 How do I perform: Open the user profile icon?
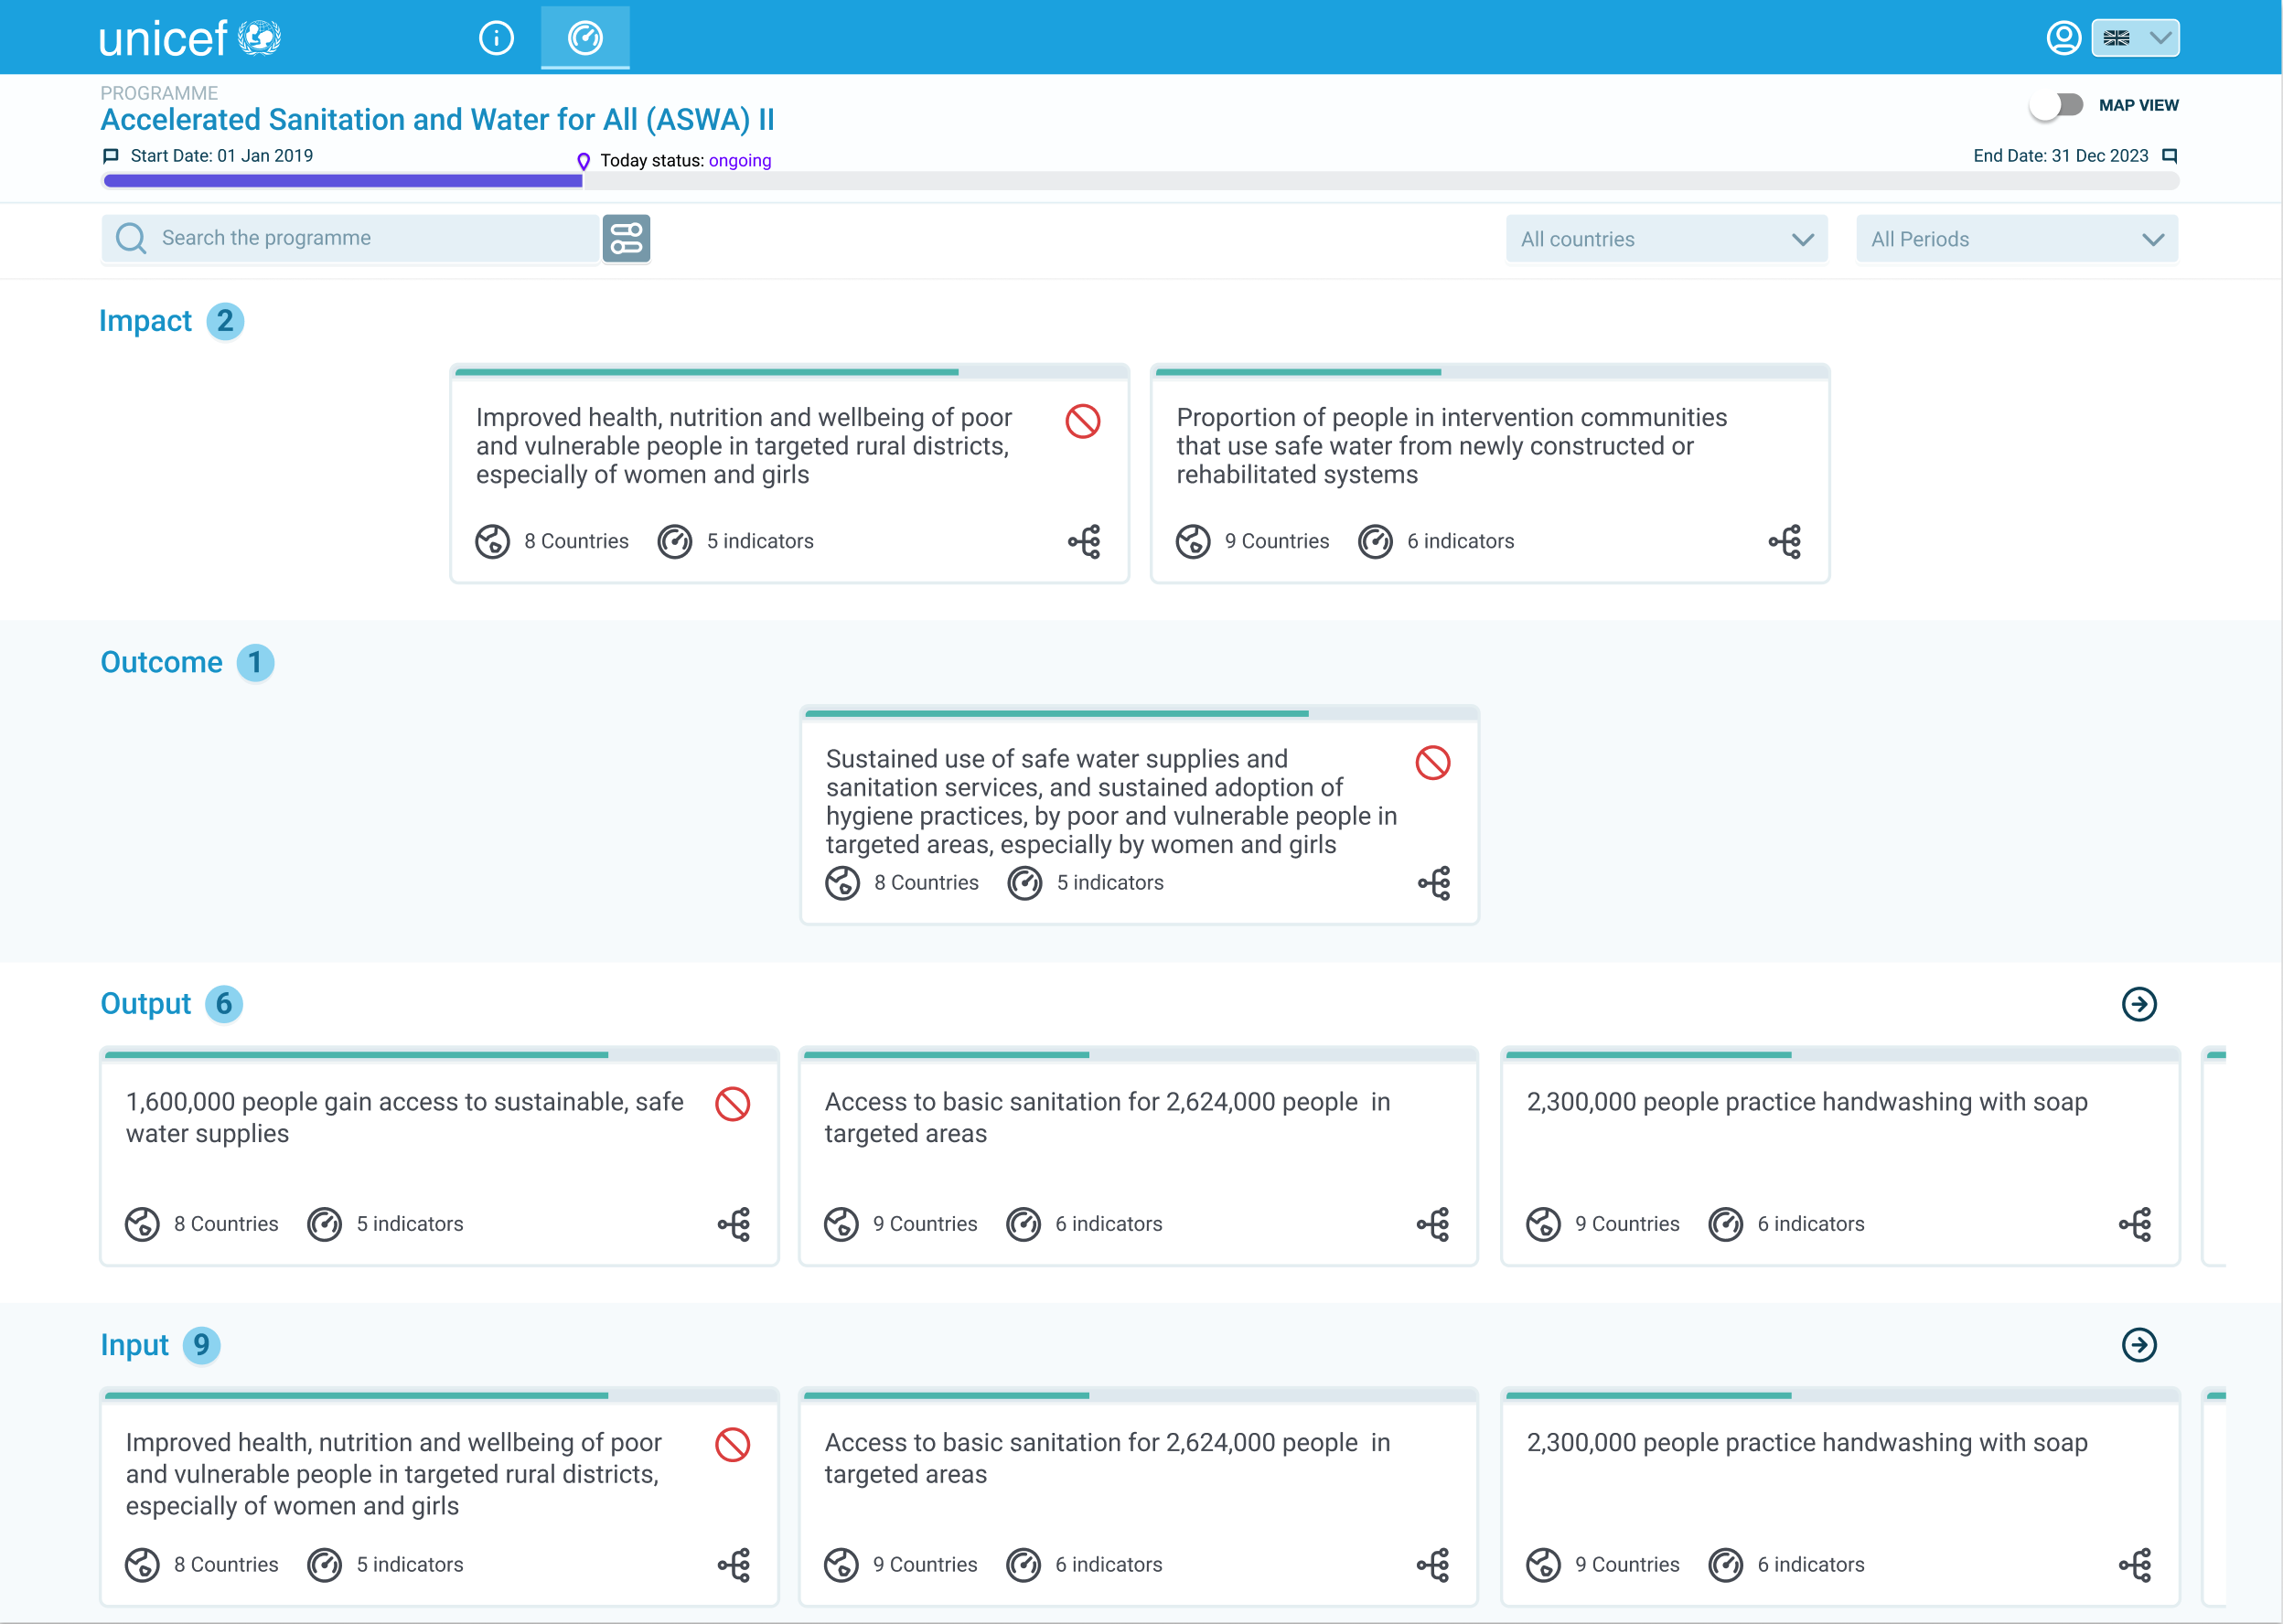(2063, 38)
